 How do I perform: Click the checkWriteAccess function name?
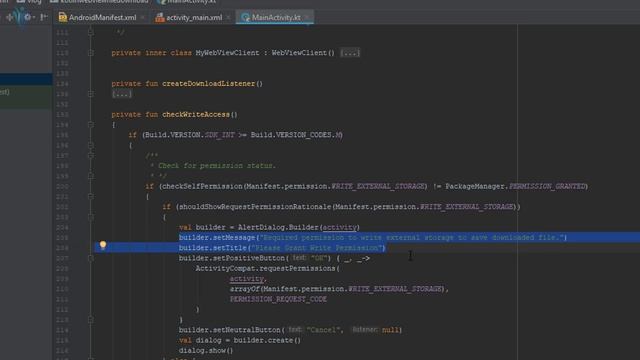[x=196, y=114]
